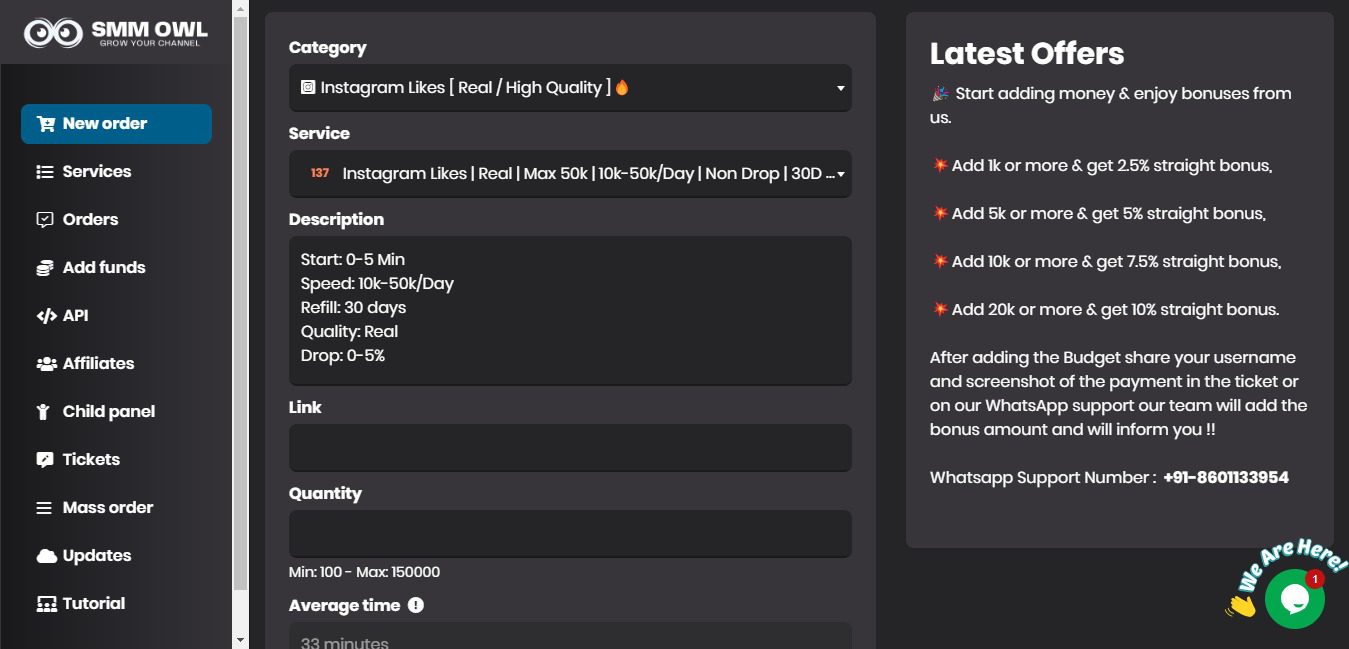Click the Updates cloud icon
This screenshot has width=1349, height=649.
46,556
